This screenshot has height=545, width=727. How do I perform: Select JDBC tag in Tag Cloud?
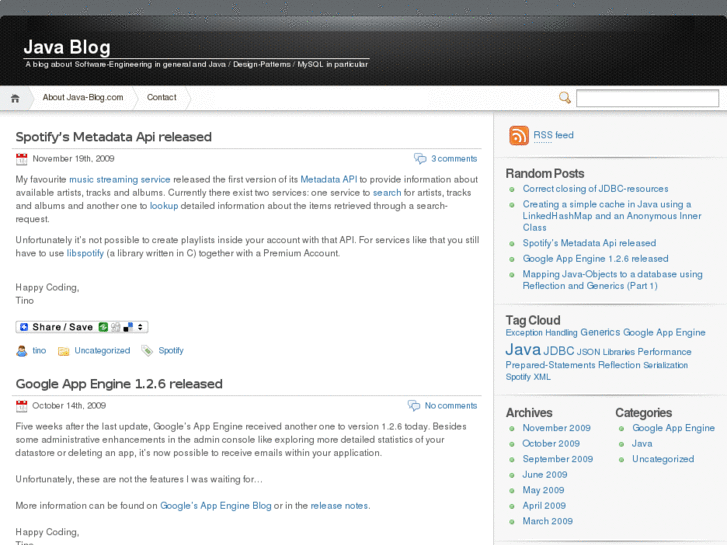[x=559, y=351]
